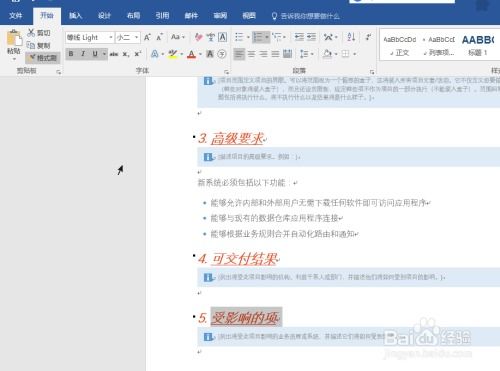The width and height of the screenshot is (500, 371).
Task: Click the distributed alignment icon
Action: pos(287,54)
